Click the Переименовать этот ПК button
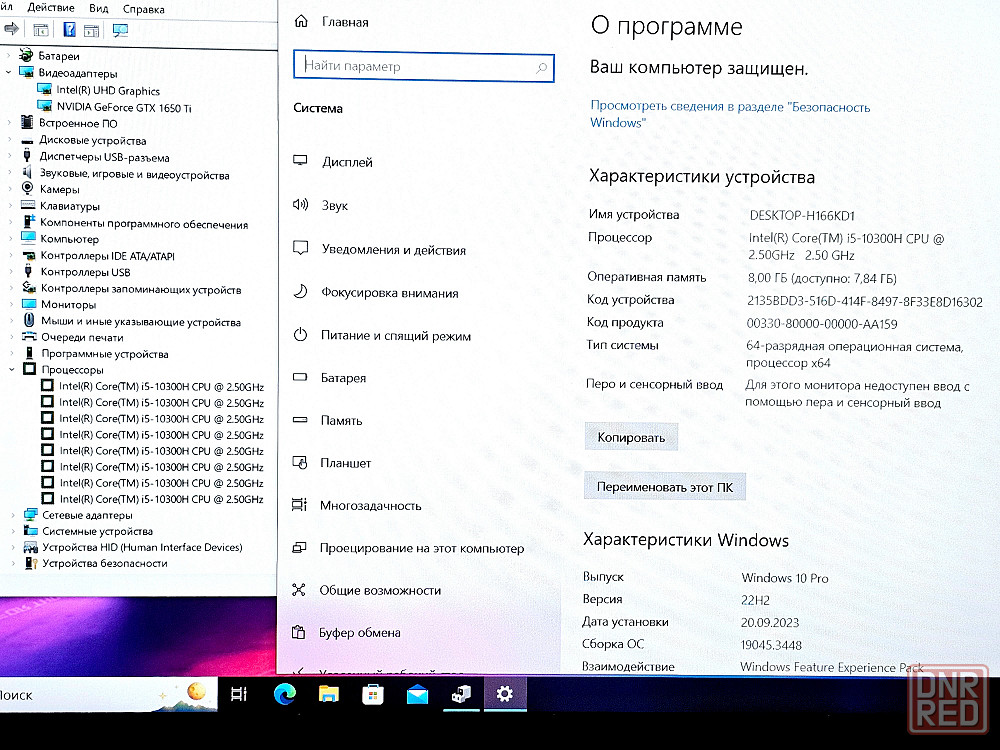Screen dimensions: 1000x750 tap(665, 487)
